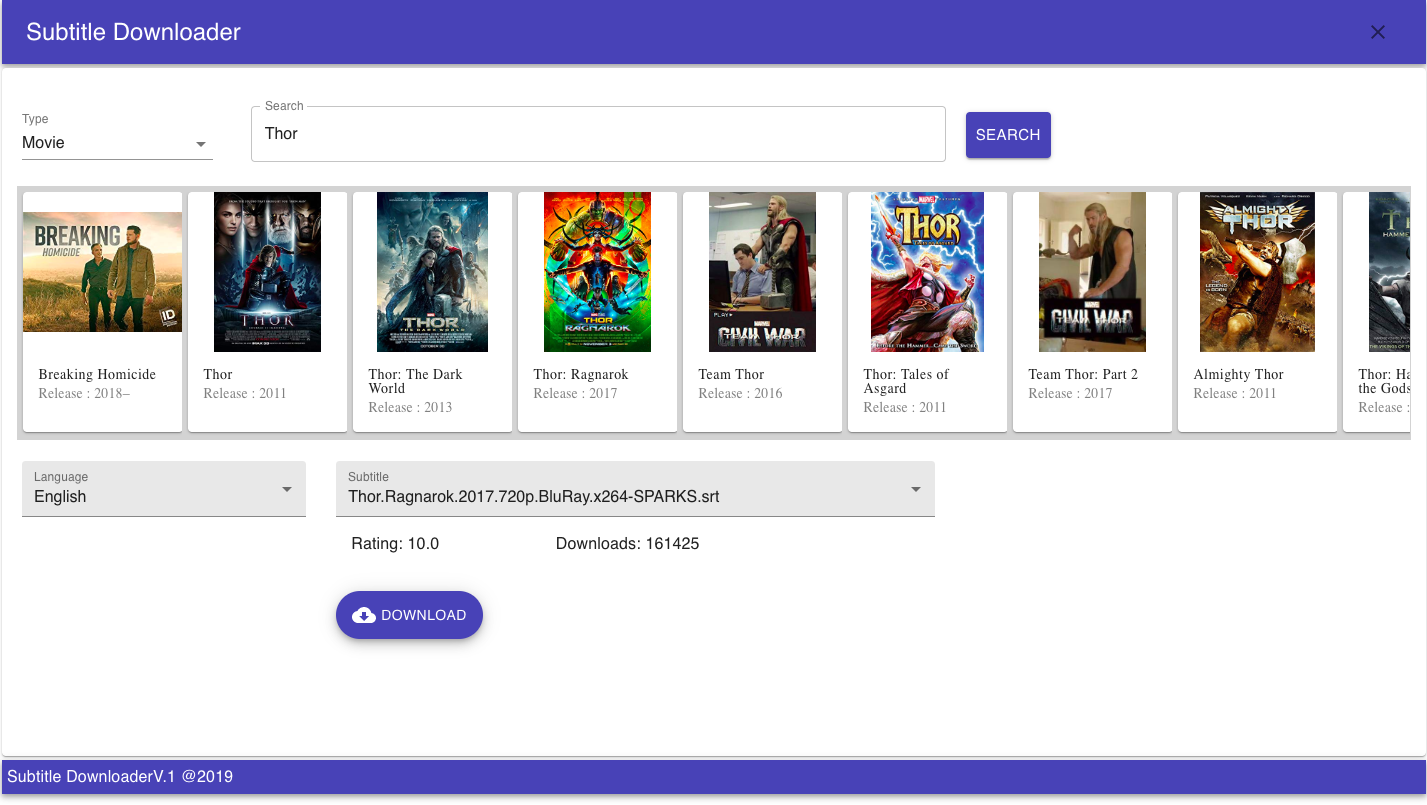Select the Team Thor poster

[x=762, y=271]
